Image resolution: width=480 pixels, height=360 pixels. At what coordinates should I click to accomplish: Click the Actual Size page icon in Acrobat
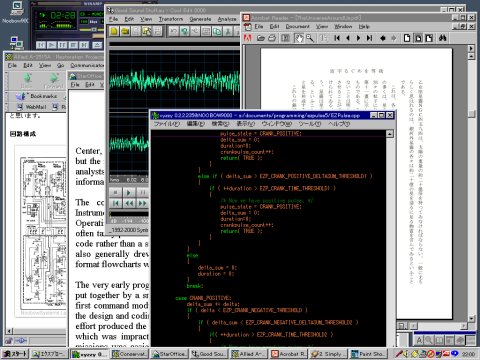pos(407,38)
